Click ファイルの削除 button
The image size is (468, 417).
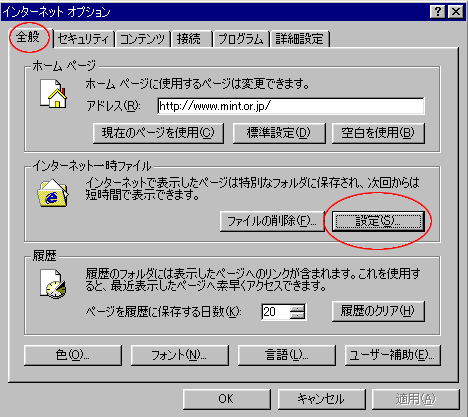coord(272,221)
